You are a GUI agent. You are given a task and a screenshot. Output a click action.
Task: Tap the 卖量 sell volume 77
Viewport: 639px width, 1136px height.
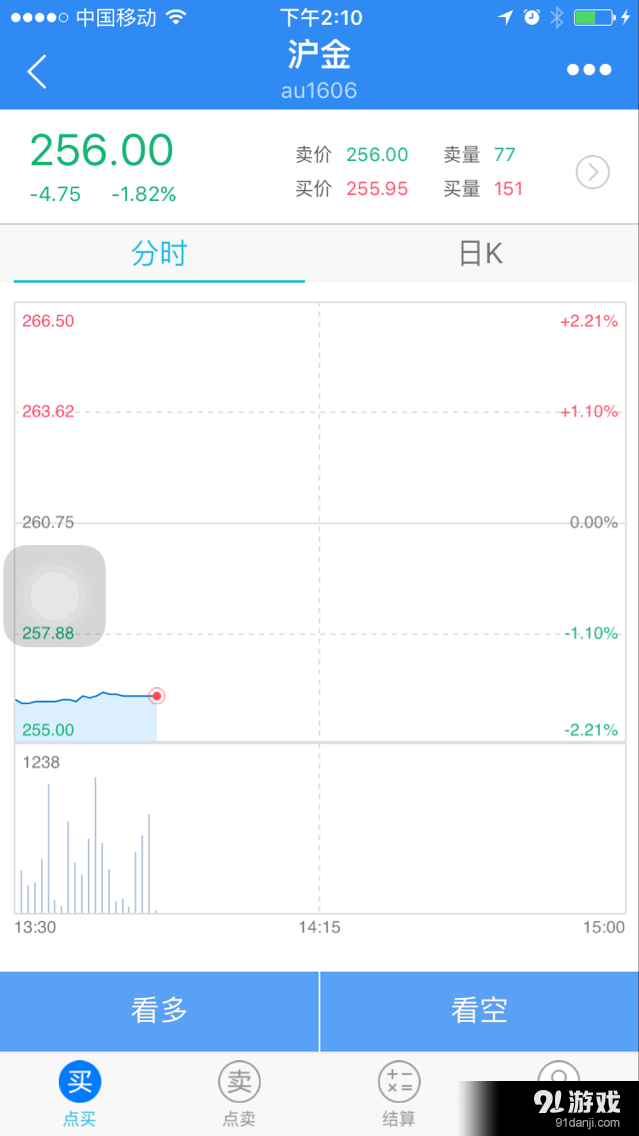[x=505, y=155]
